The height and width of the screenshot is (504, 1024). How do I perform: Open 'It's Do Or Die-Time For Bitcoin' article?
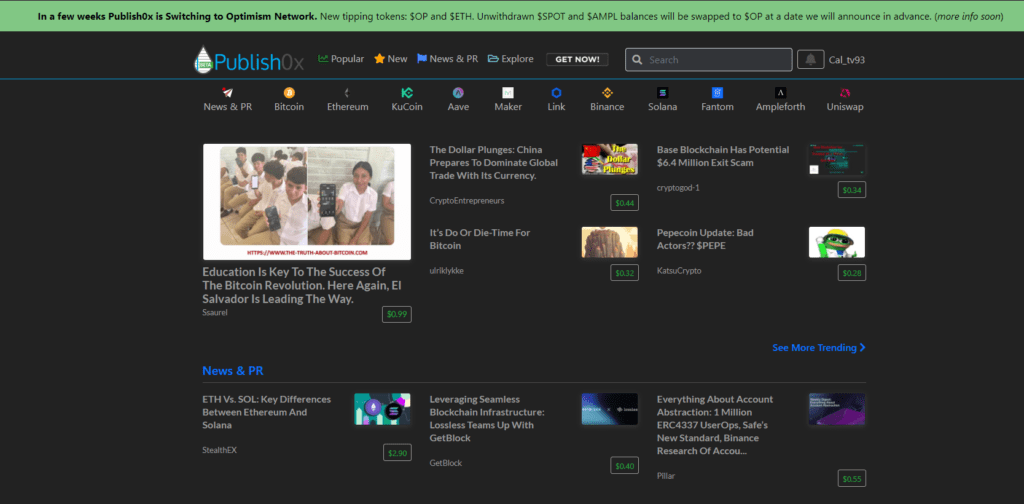click(x=480, y=239)
